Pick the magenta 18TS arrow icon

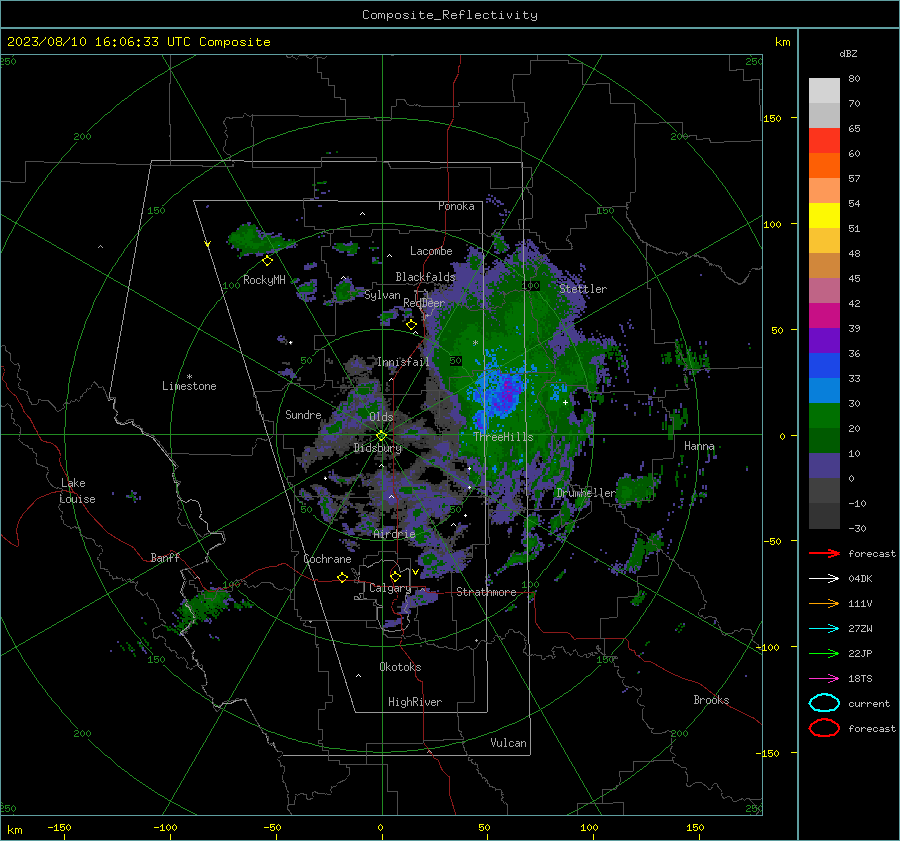point(824,679)
